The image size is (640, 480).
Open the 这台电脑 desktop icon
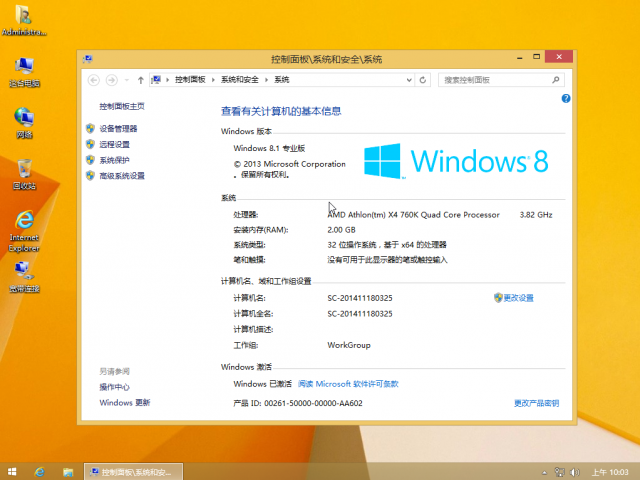24,72
